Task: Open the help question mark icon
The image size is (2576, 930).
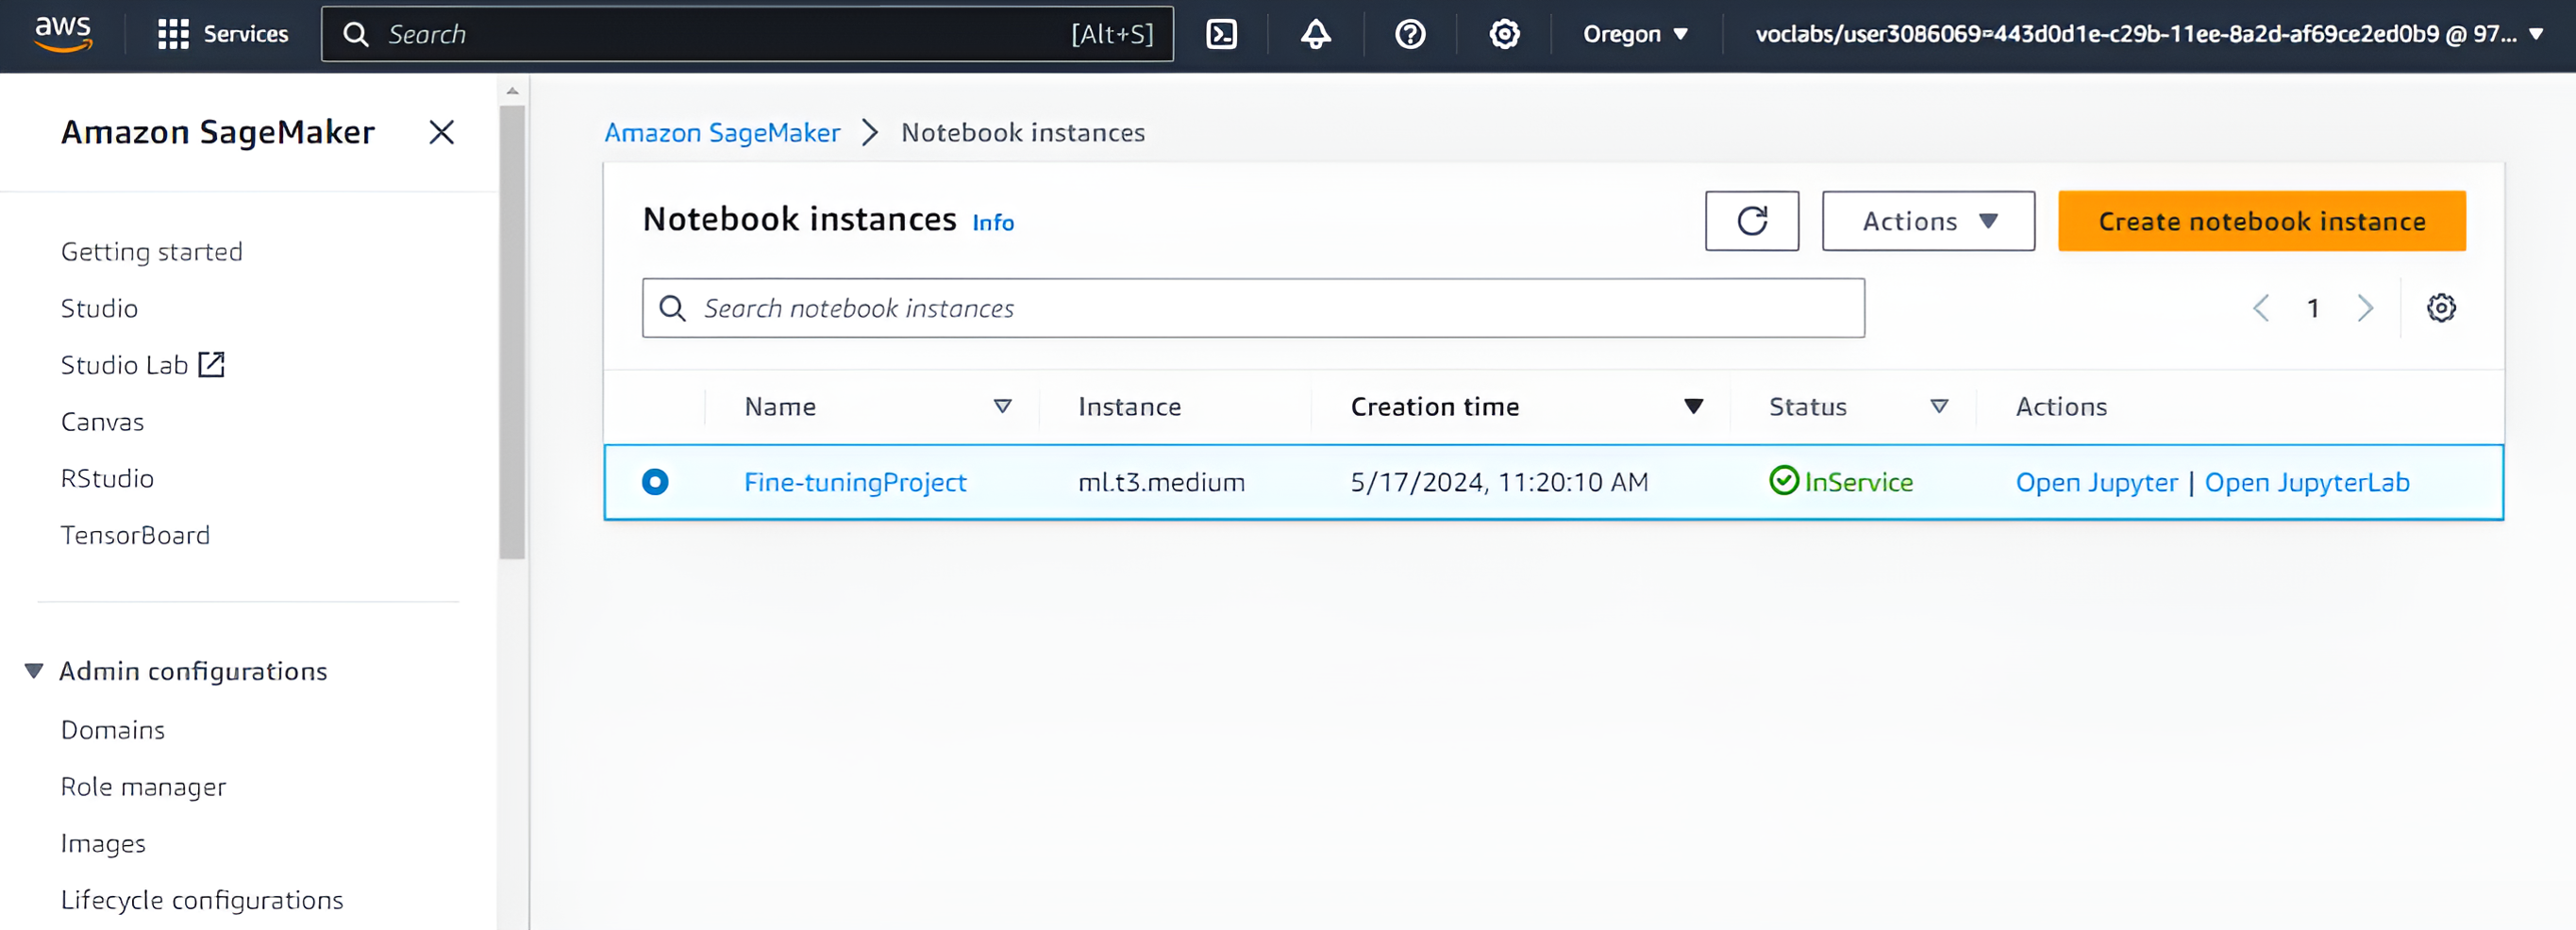Action: point(1409,33)
